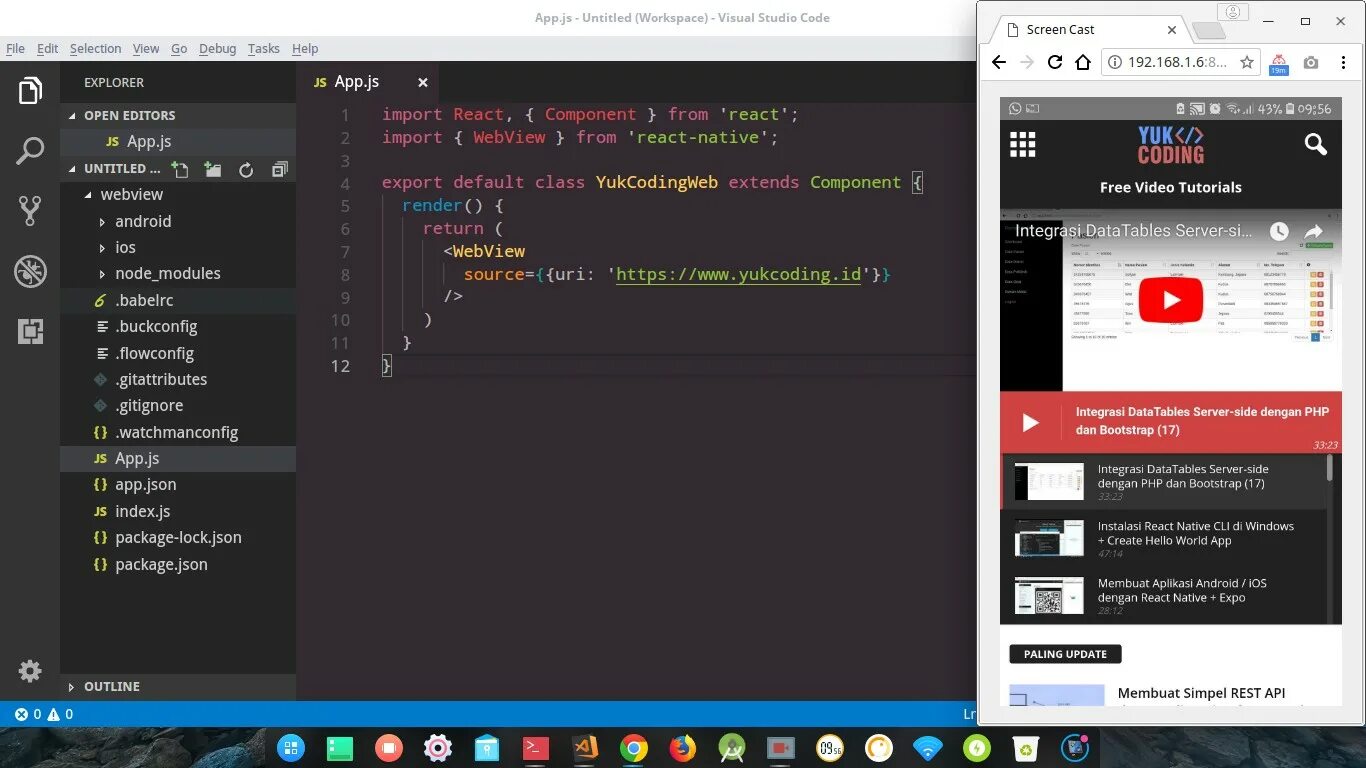Click errors and warnings count in status bar
This screenshot has height=768, width=1366.
(x=44, y=714)
